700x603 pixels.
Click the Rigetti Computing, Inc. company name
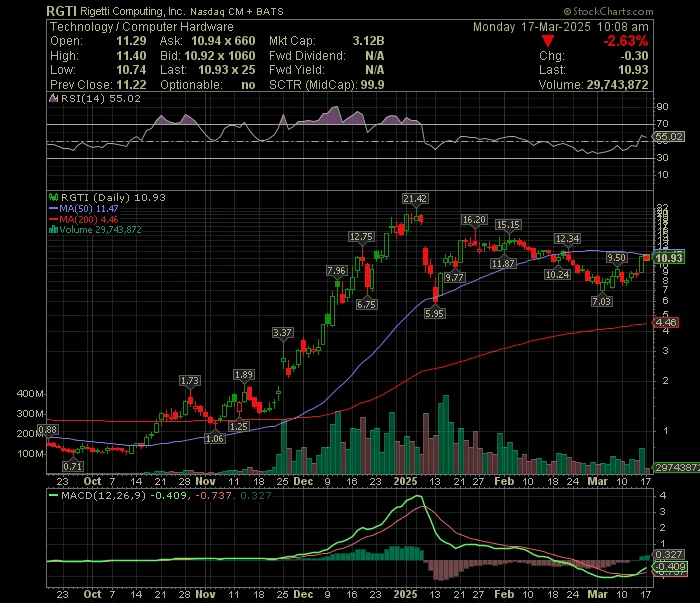132,11
